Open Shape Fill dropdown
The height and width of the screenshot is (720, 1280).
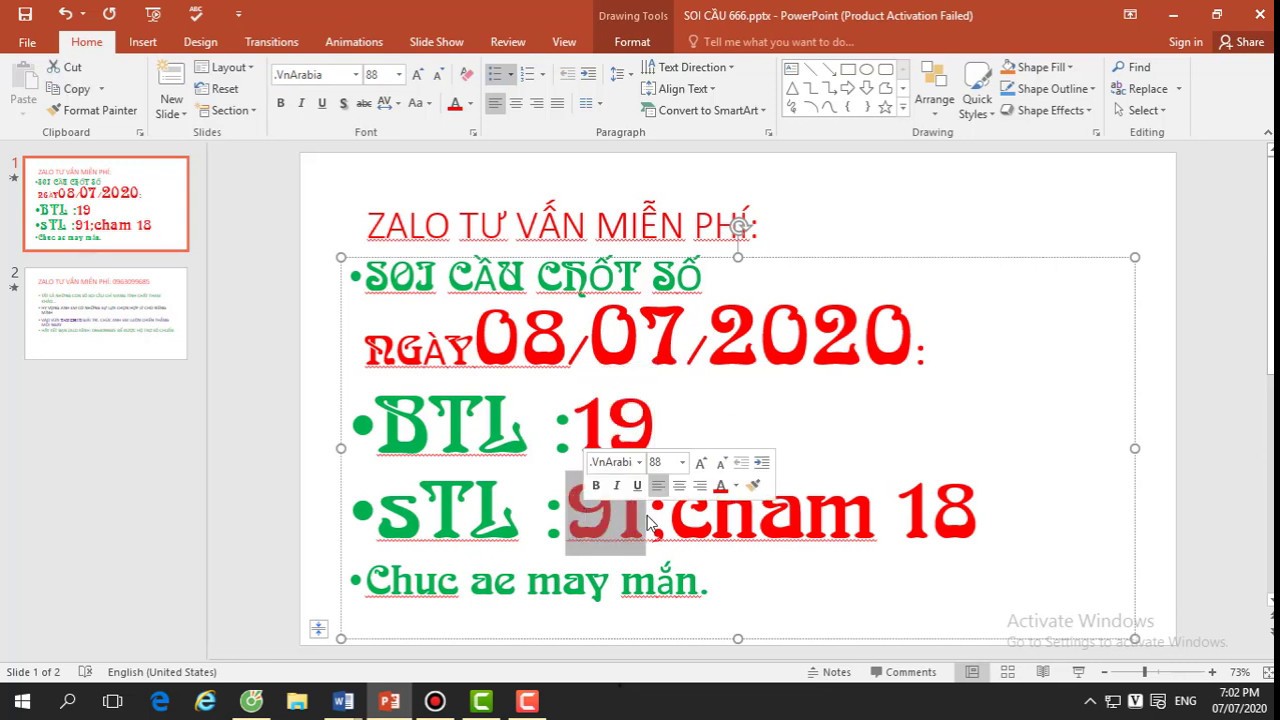click(1037, 67)
